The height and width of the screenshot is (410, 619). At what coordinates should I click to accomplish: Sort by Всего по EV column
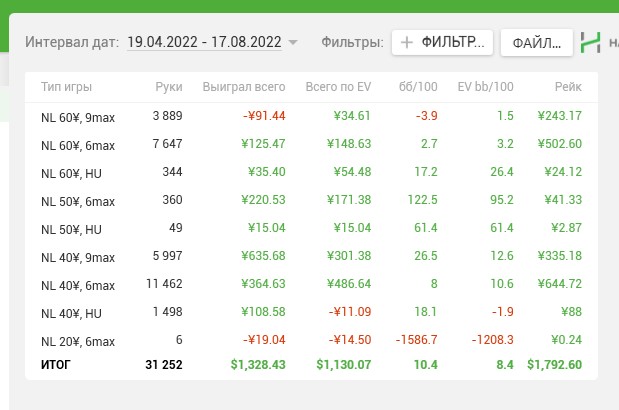point(338,87)
